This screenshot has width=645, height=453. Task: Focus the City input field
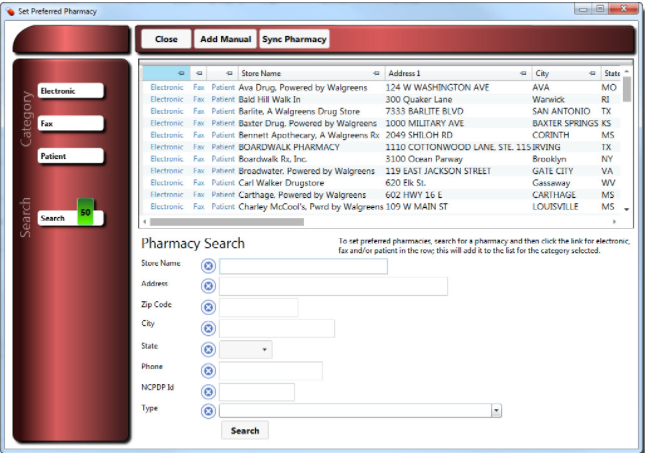(277, 328)
